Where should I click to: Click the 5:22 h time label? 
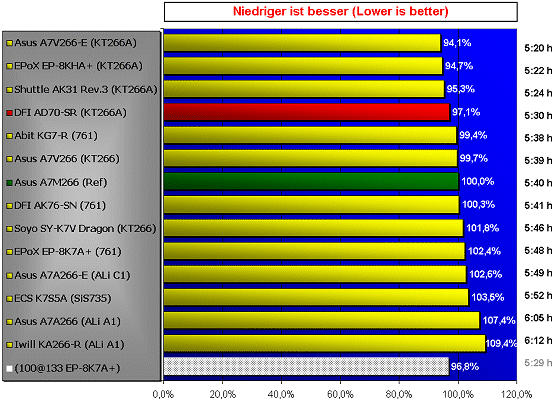[538, 71]
